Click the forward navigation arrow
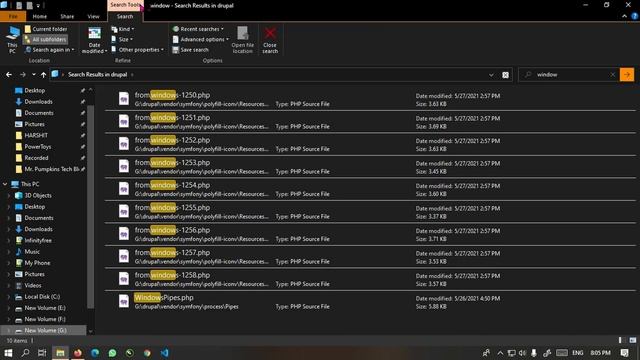 tap(22, 75)
